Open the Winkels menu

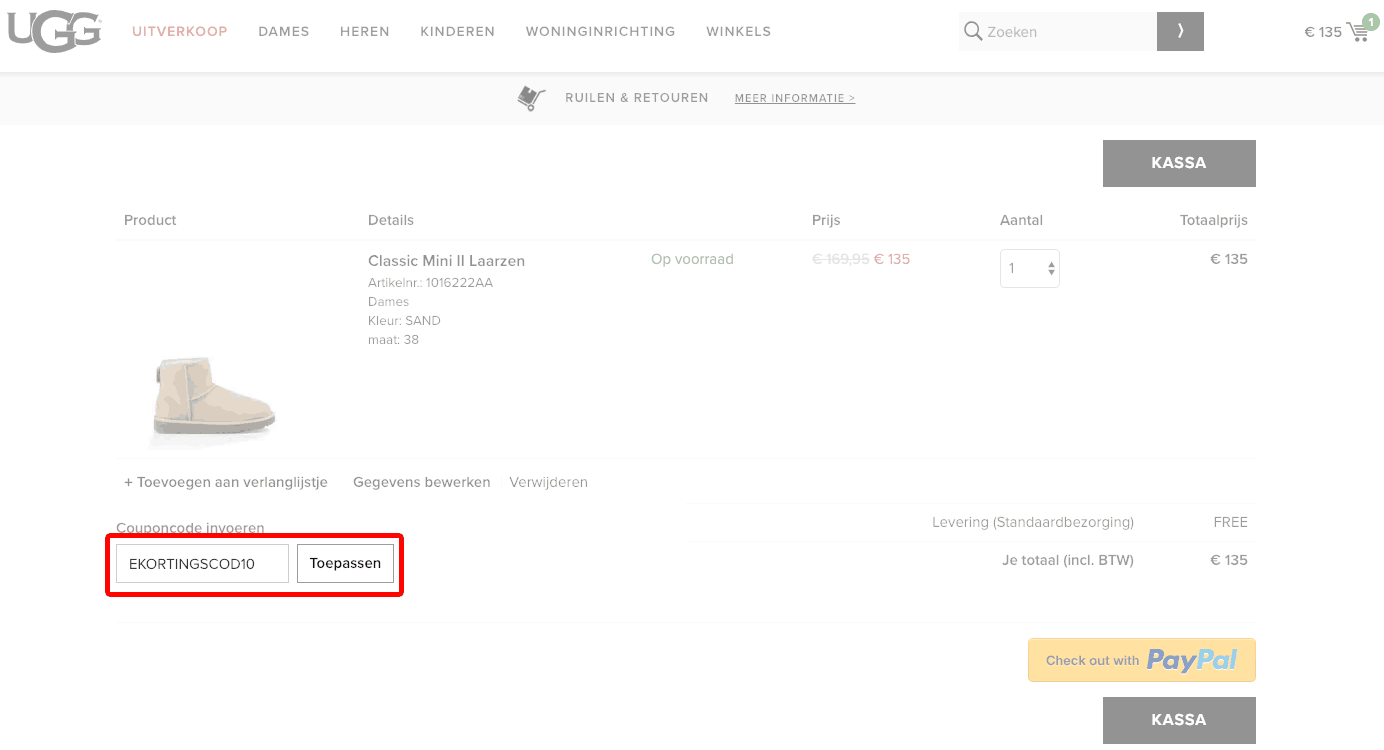739,31
